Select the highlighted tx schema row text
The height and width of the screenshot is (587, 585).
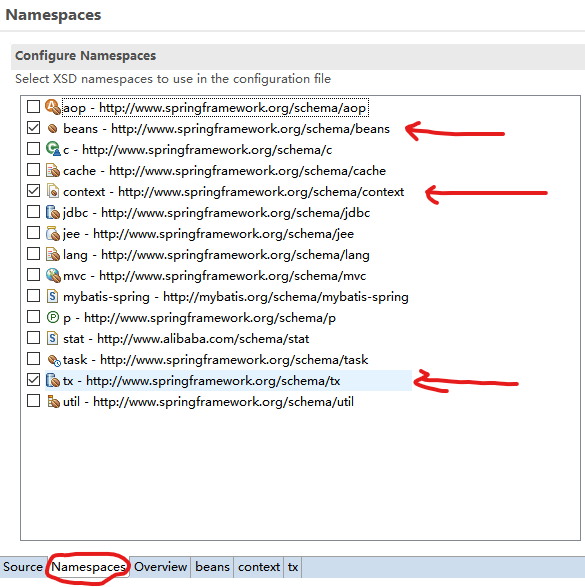tap(201, 381)
